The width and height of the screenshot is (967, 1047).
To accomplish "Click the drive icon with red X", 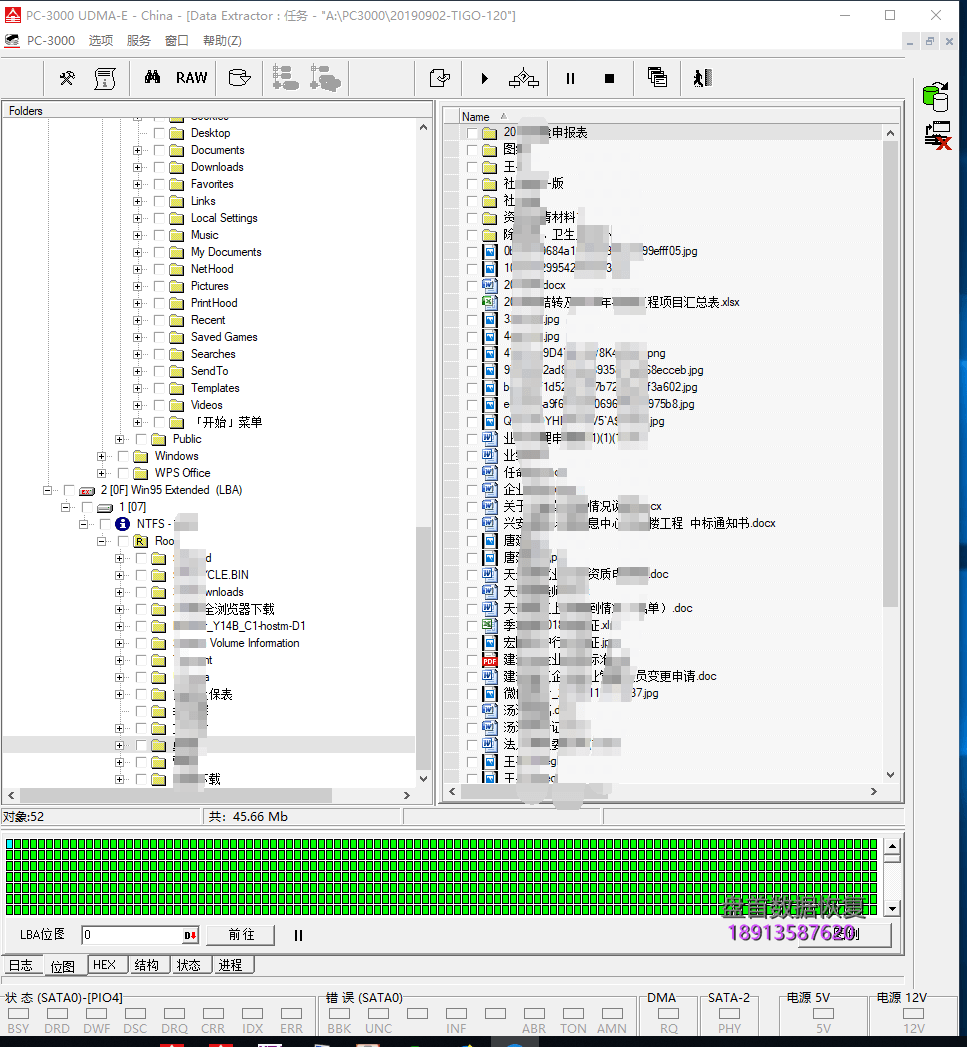I will point(938,136).
